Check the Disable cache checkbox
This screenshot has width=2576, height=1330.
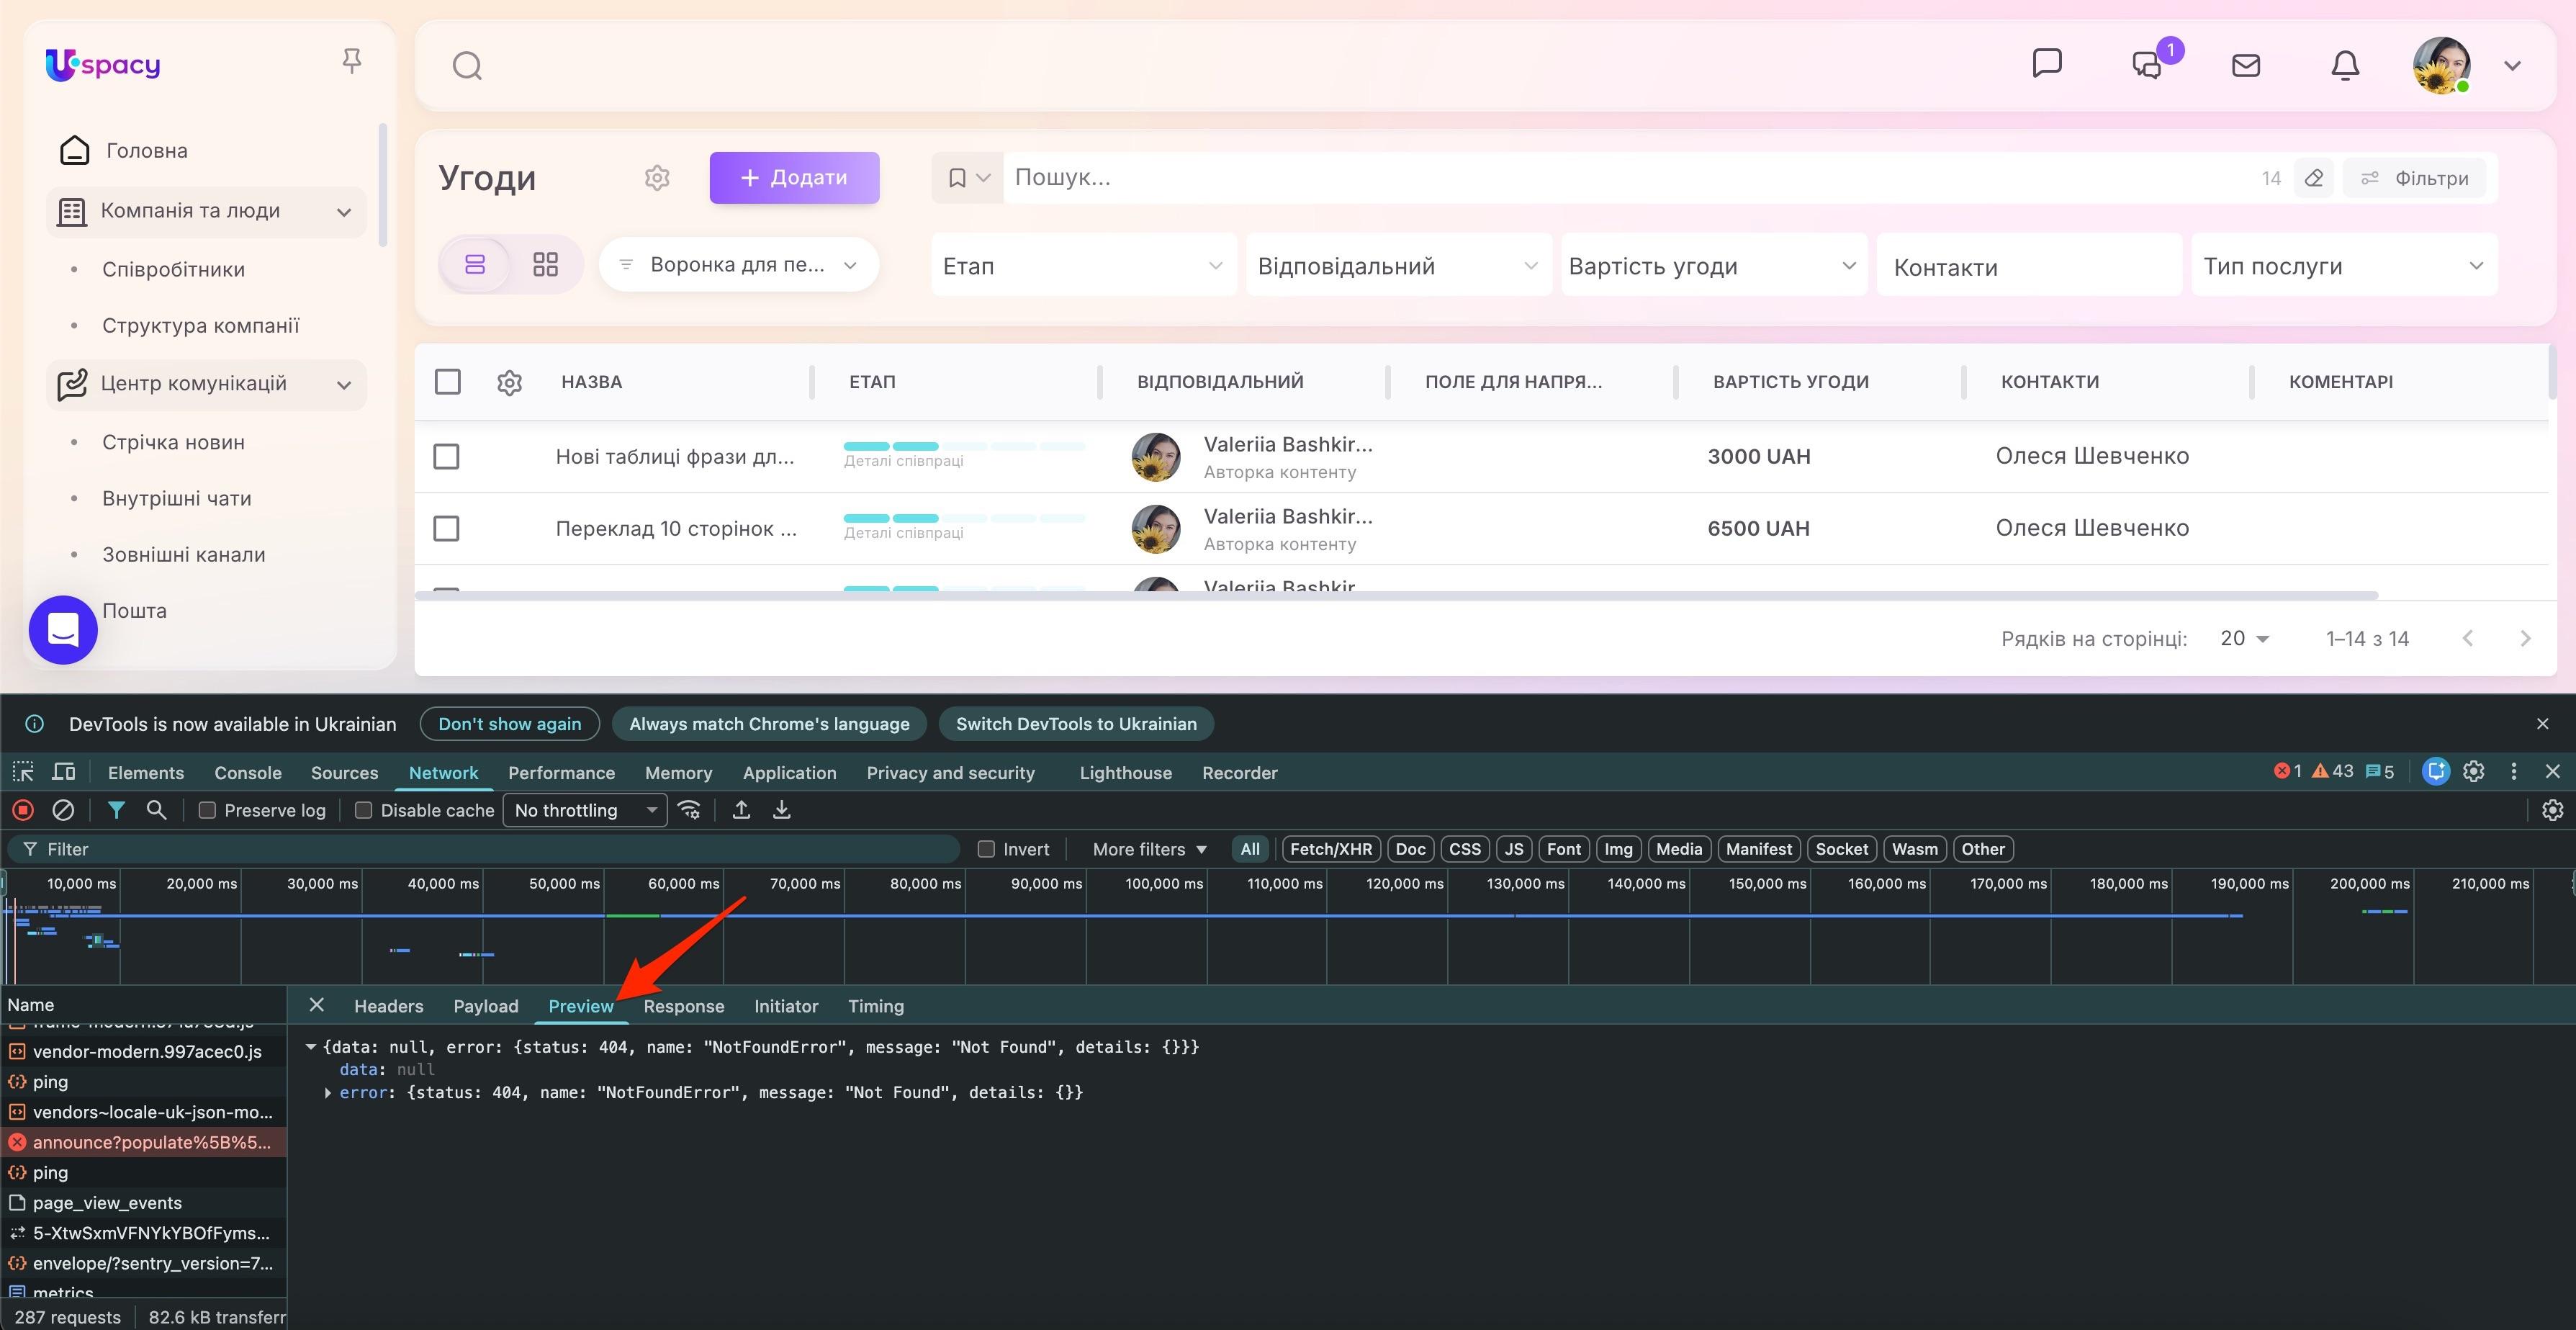coord(364,811)
